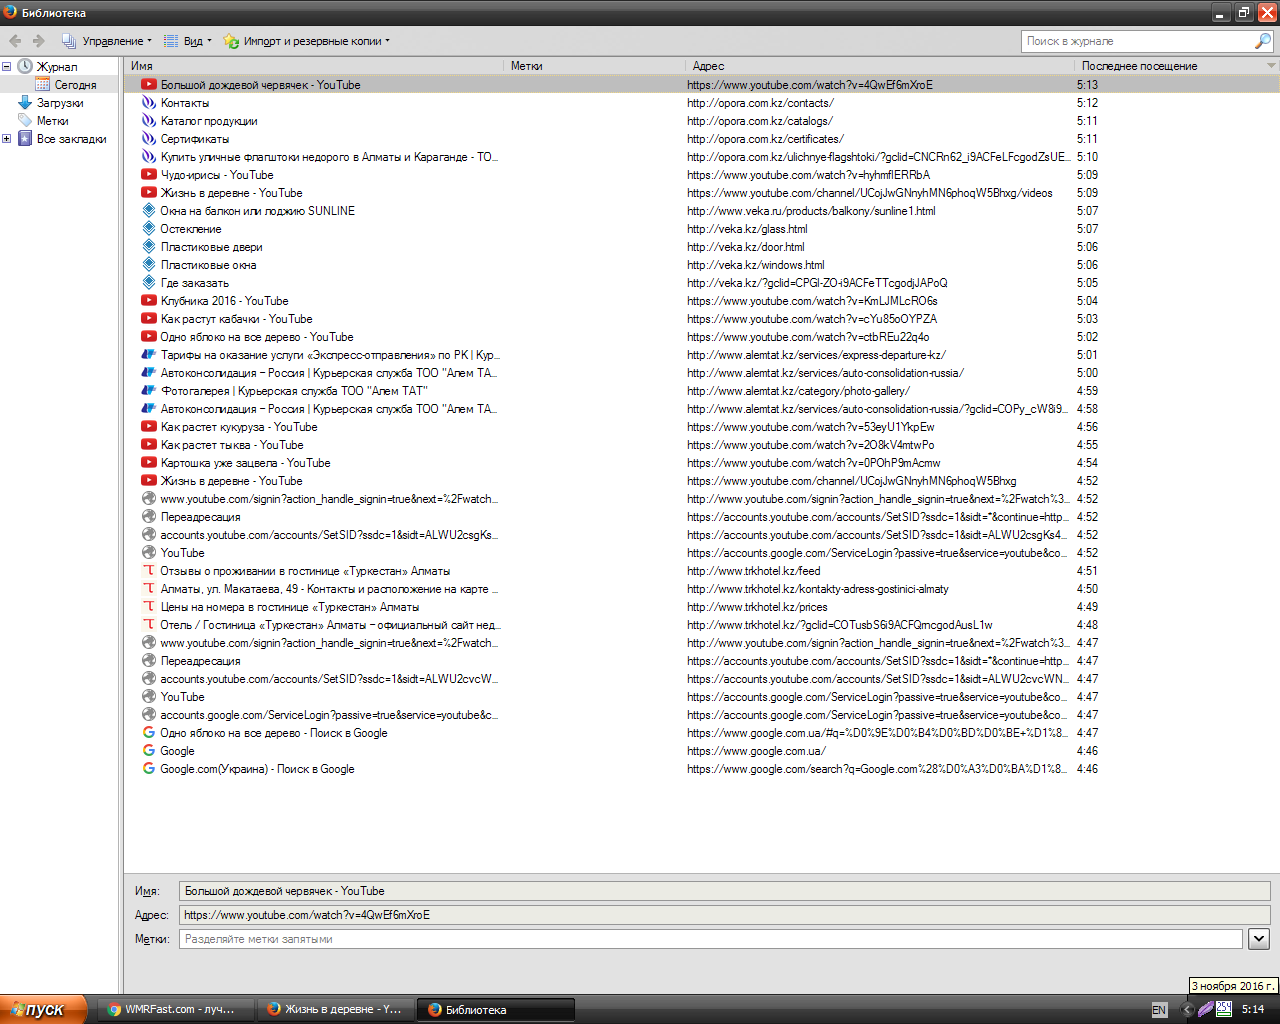Select the 'Журнал' item in the sidebar

click(57, 67)
